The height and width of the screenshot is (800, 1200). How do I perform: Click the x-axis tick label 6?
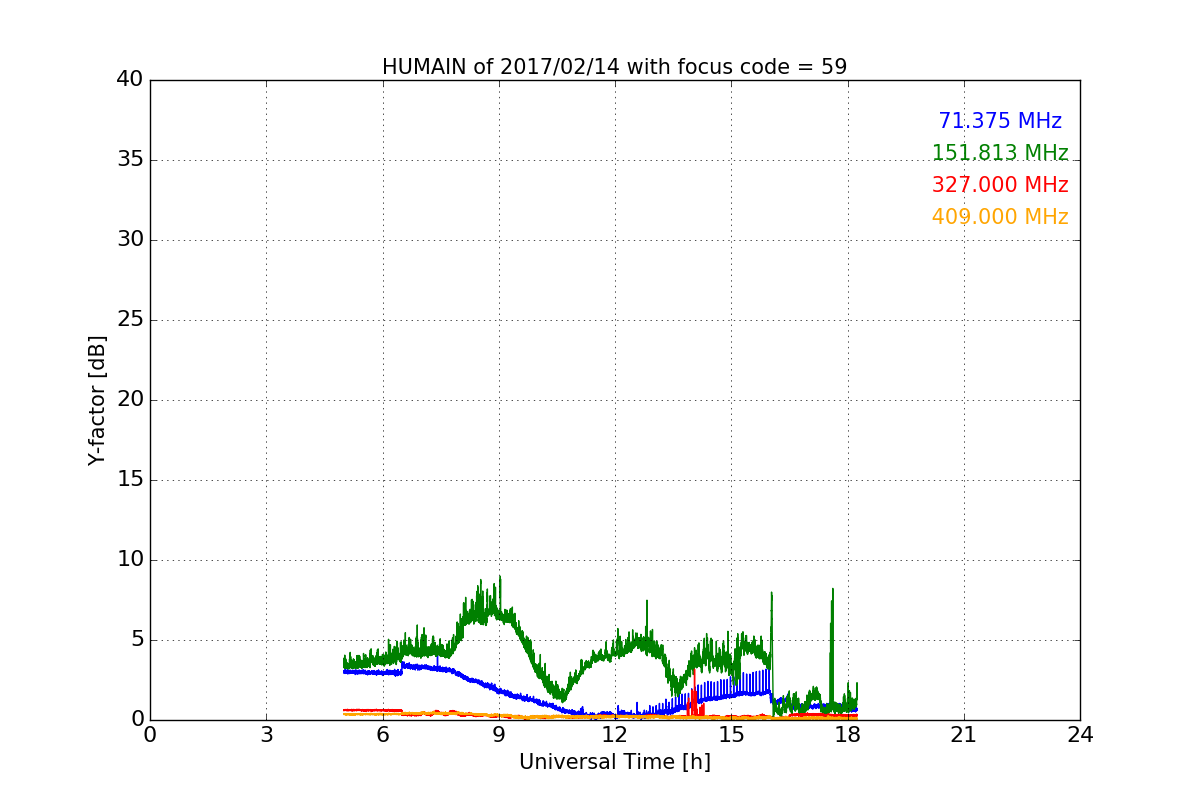(x=383, y=735)
